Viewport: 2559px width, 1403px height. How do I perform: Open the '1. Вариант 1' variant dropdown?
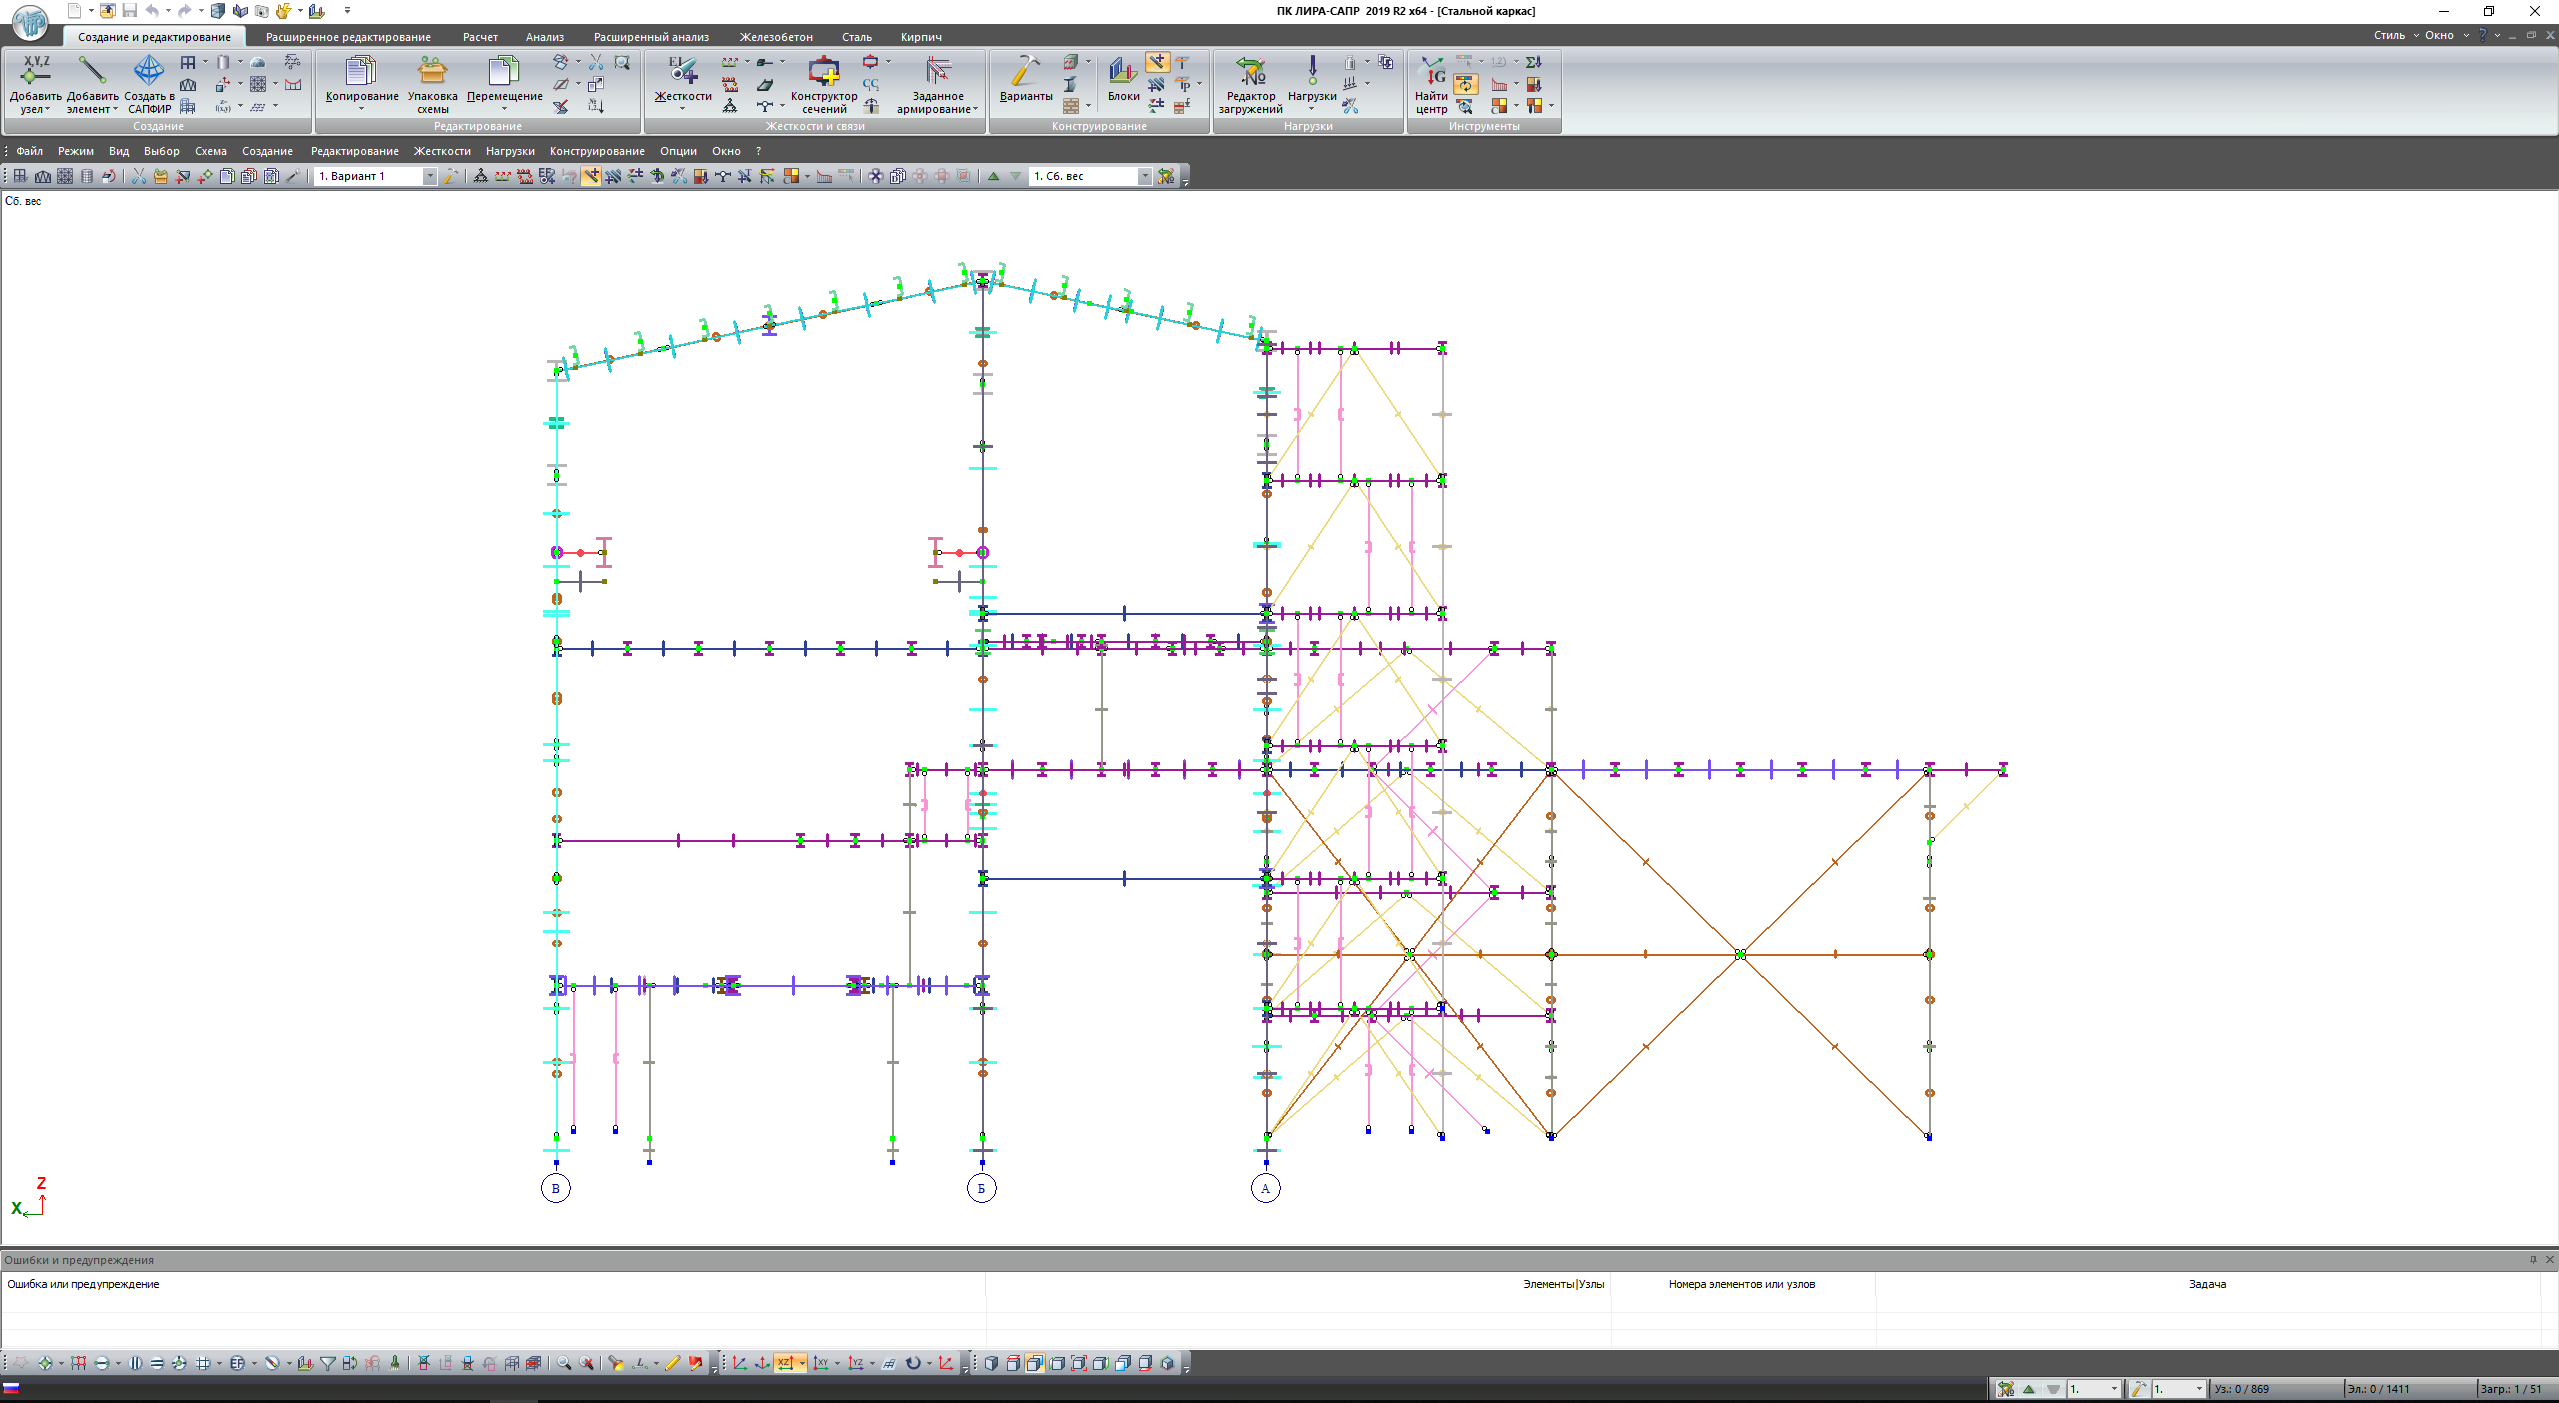(x=429, y=176)
